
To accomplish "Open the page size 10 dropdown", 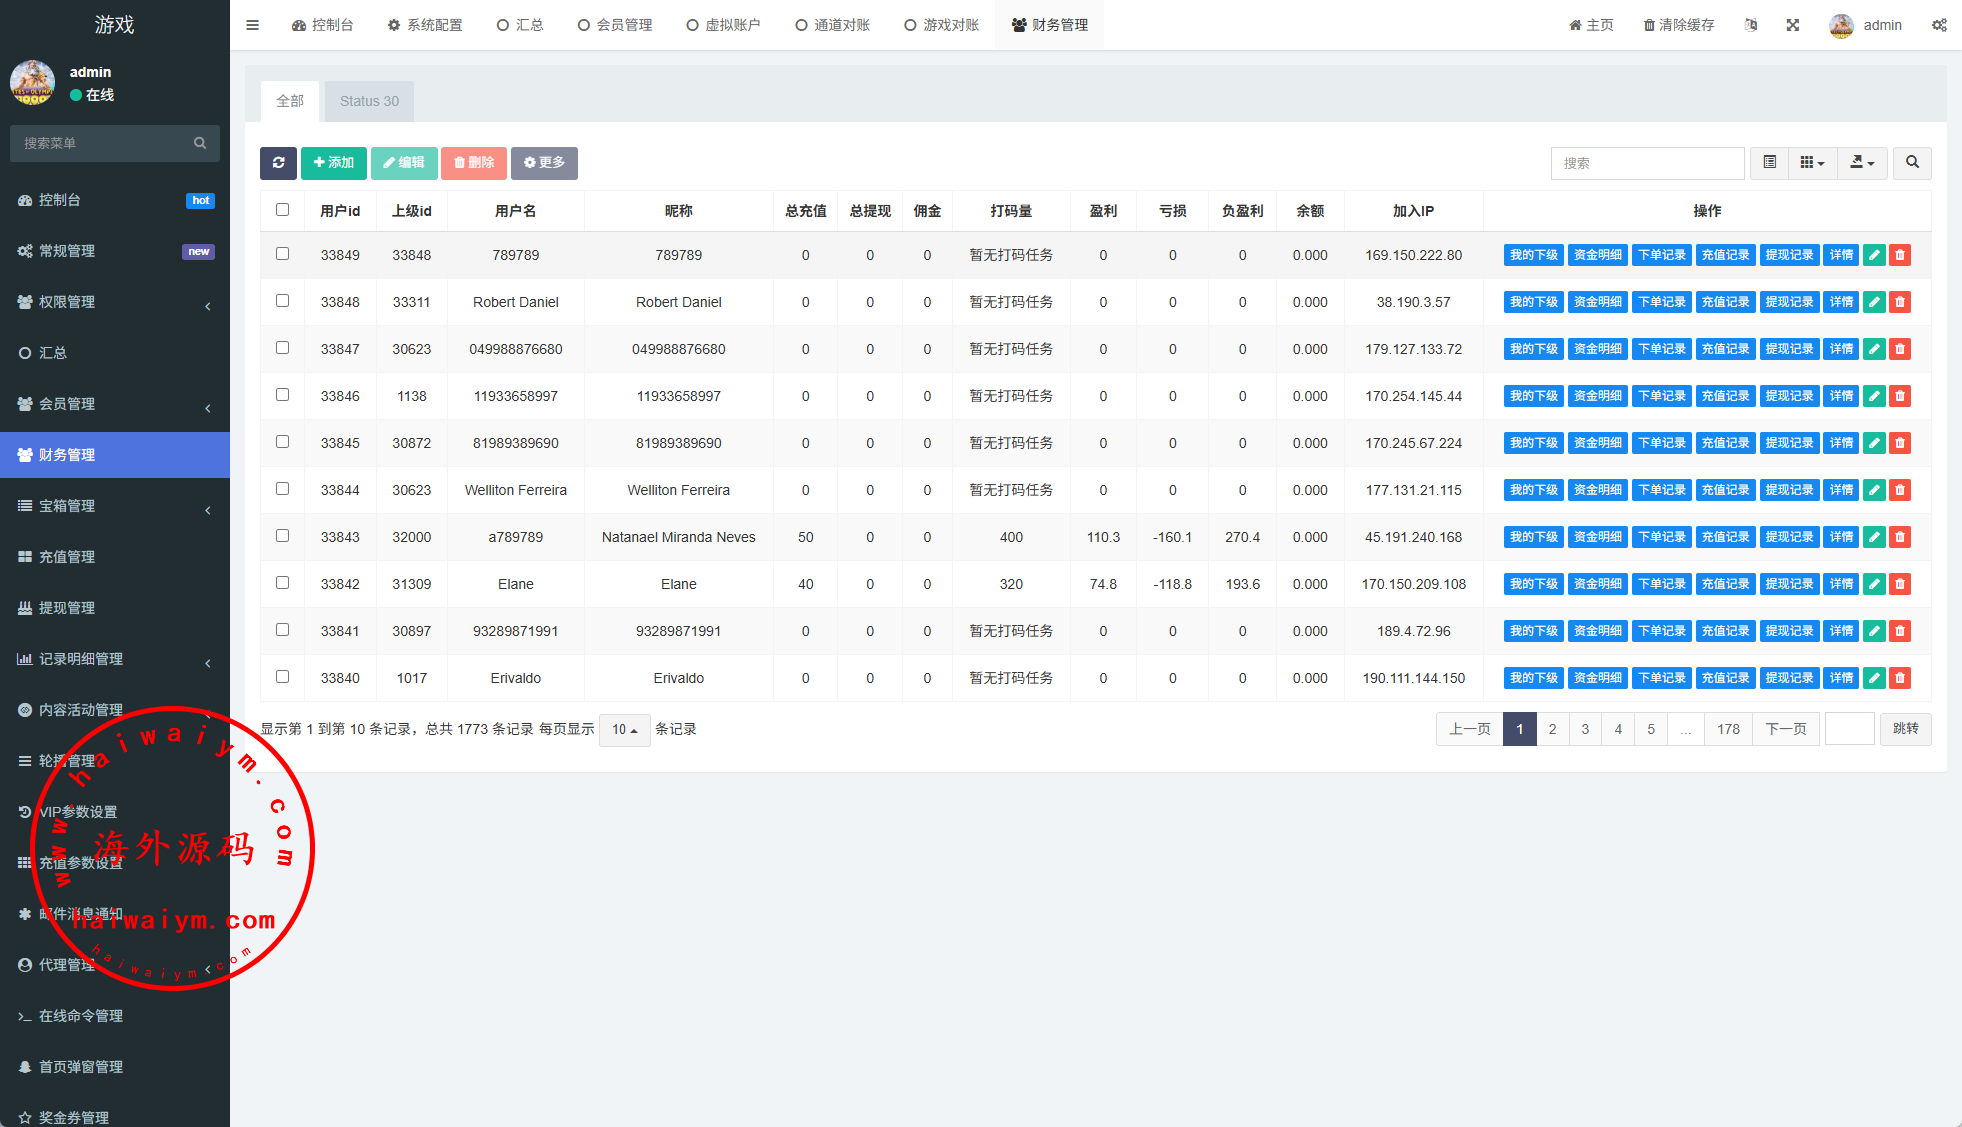I will (x=624, y=730).
